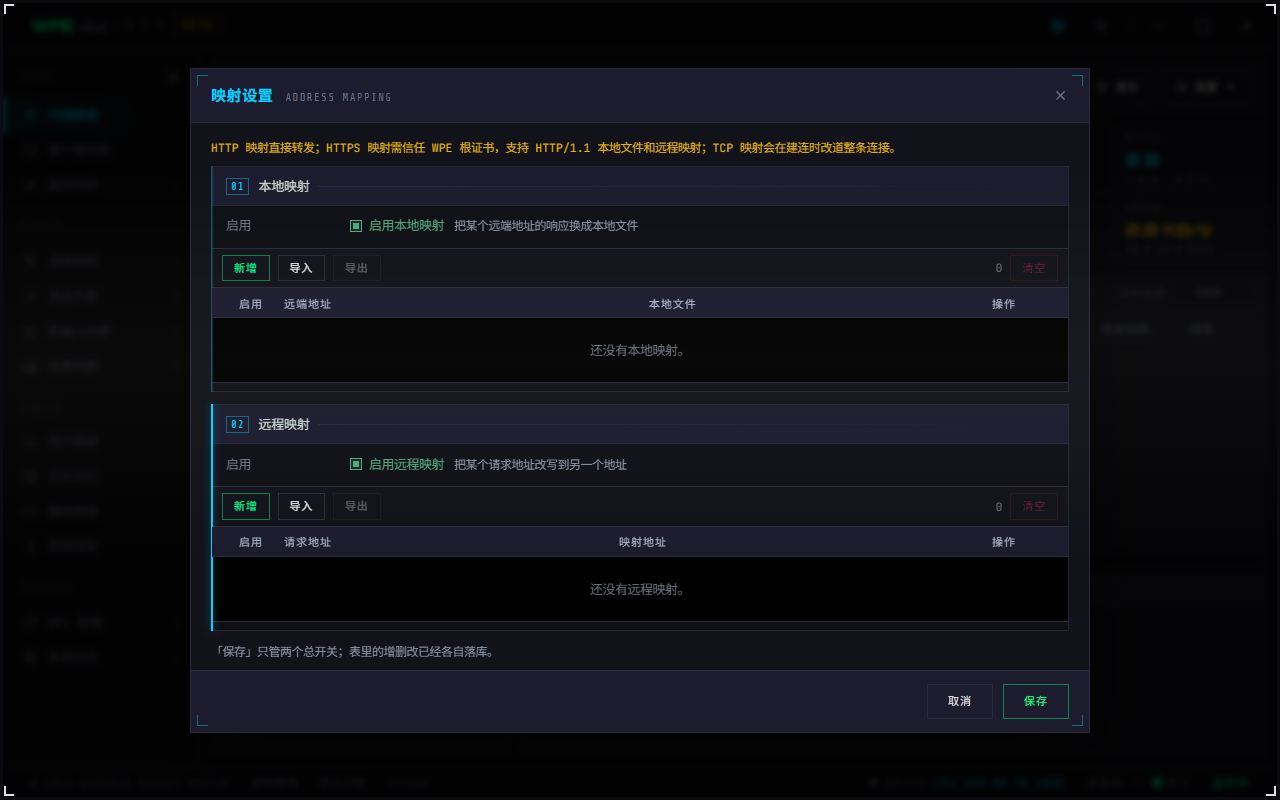Click 导入 in the 本地映射 section

pyautogui.click(x=301, y=268)
